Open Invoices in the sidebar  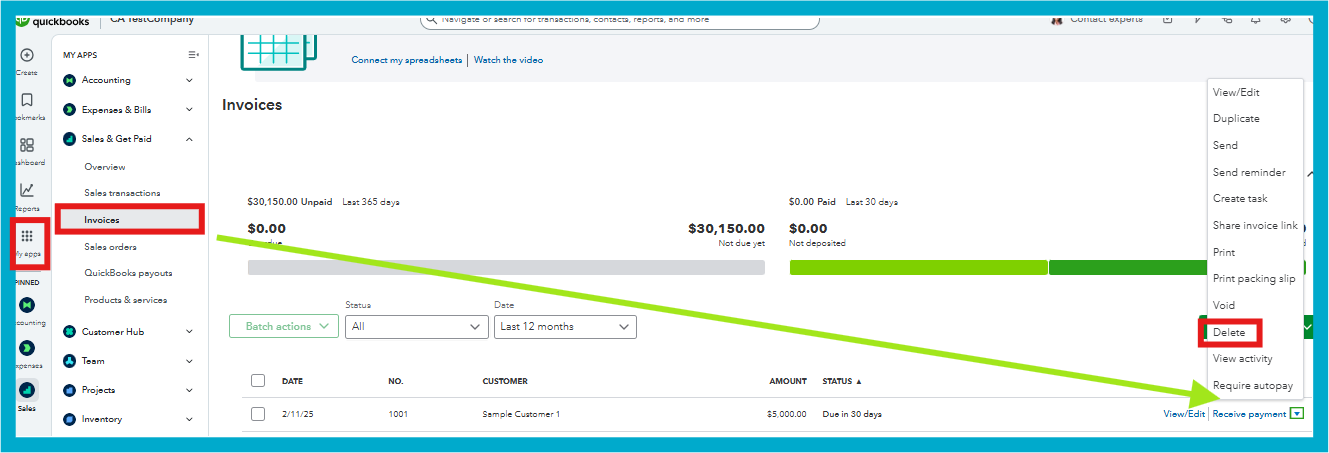[102, 220]
